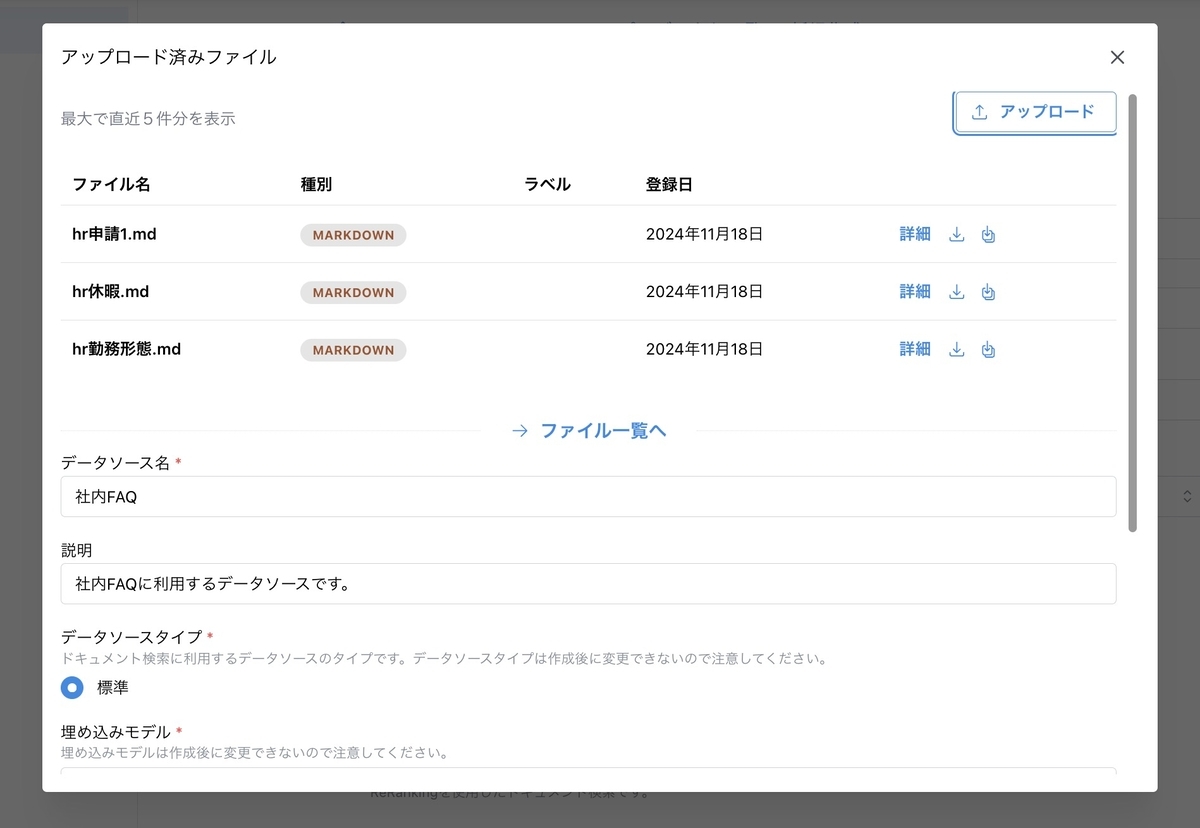The image size is (1200, 828).
Task: Click the アップロード button
Action: (1035, 112)
